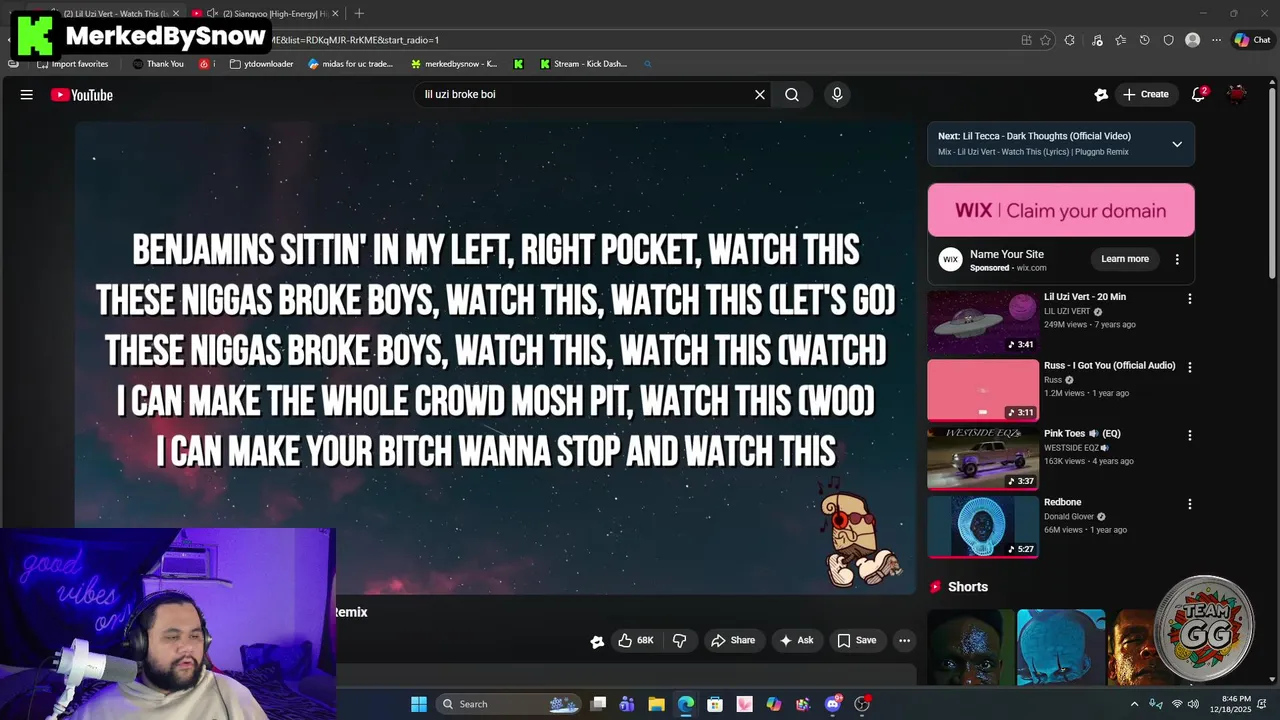Open options menu for the Wix ad
Screen dimensions: 1280x720
(x=1177, y=259)
